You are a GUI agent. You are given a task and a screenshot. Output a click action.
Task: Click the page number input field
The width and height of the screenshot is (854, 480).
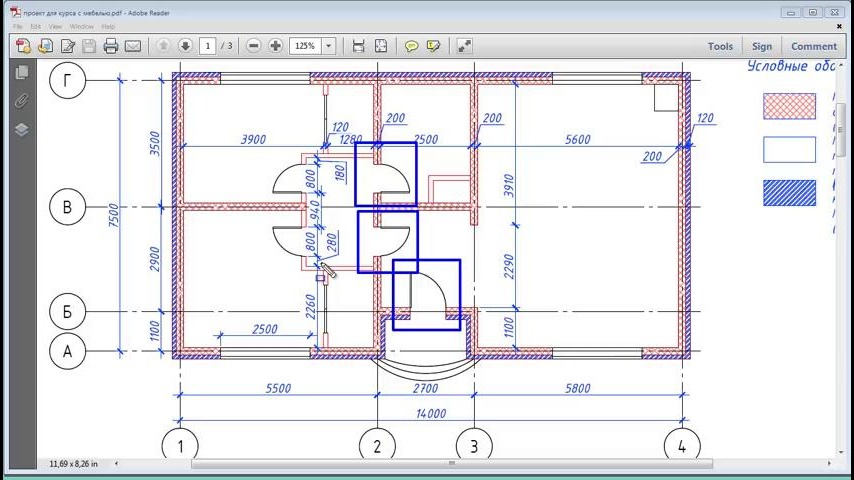(x=208, y=46)
